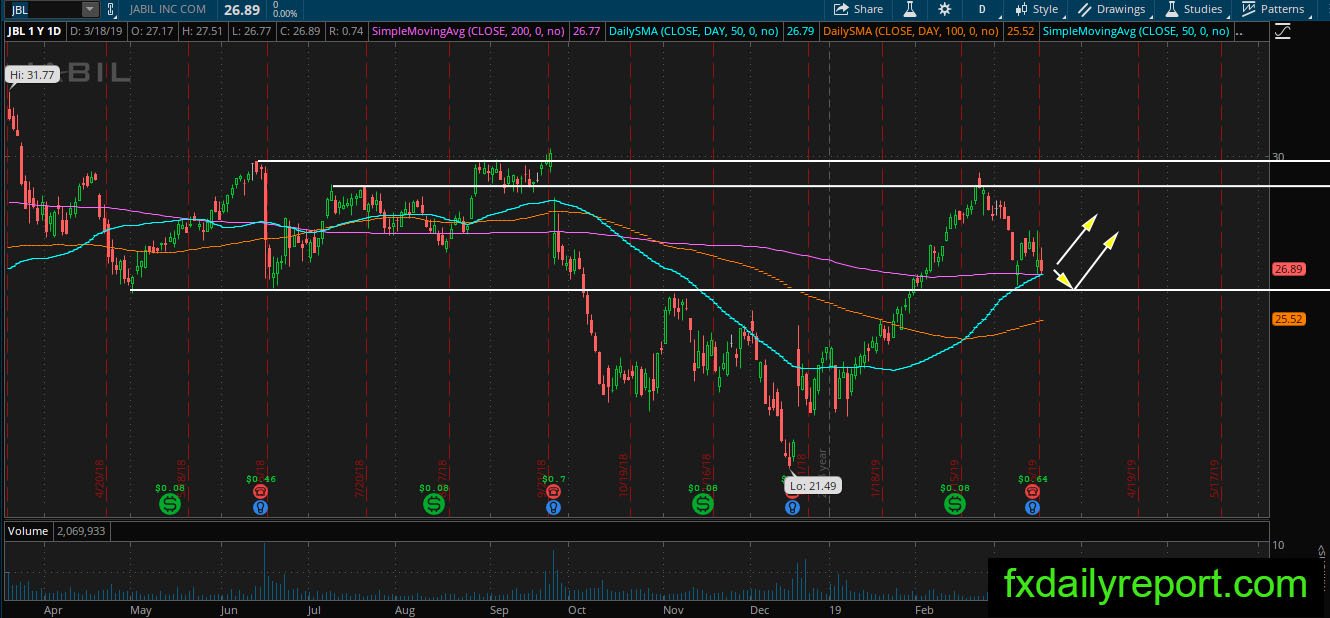The width and height of the screenshot is (1330, 618).
Task: Open the Patterns menu
Action: pos(1273,9)
